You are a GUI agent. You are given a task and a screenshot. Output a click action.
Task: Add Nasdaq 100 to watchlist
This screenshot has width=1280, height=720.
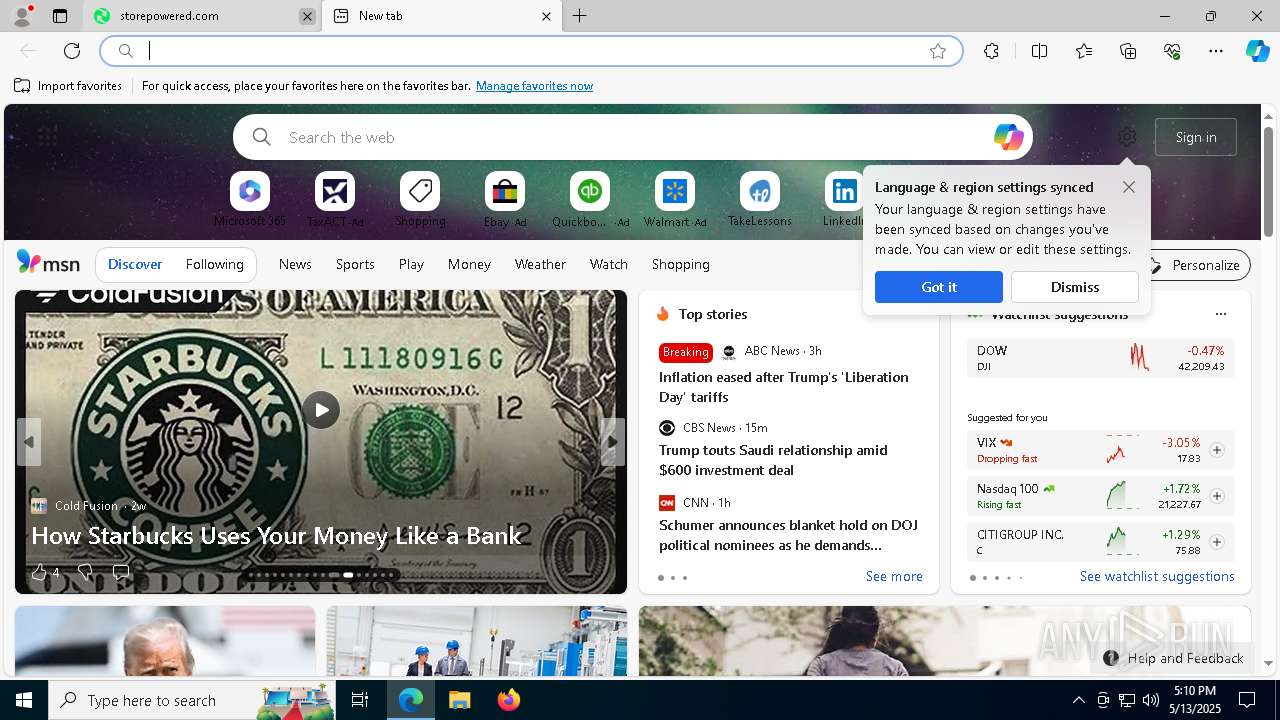1217,496
